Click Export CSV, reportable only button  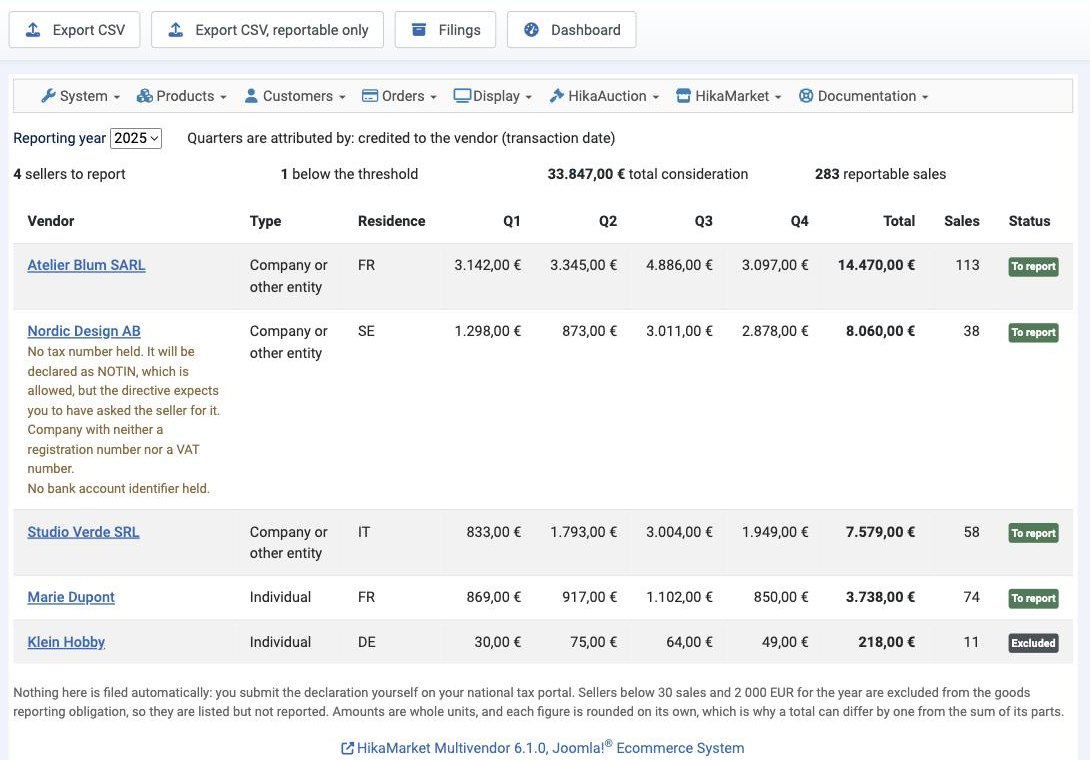(268, 30)
